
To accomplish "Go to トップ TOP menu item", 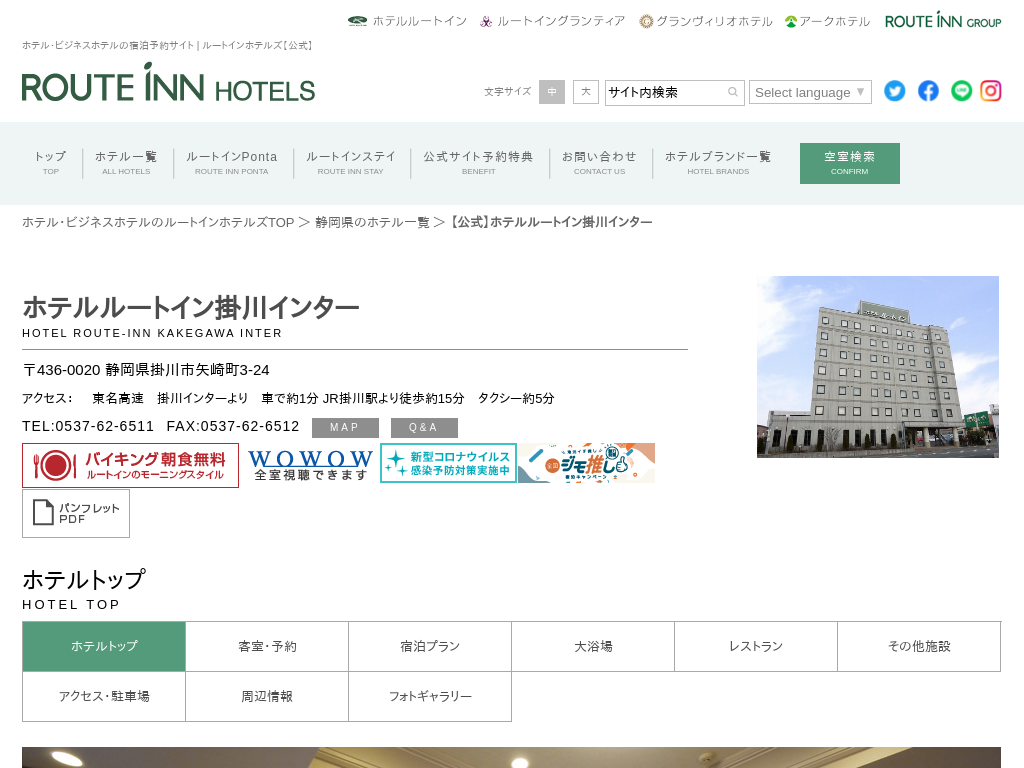I will tap(50, 163).
